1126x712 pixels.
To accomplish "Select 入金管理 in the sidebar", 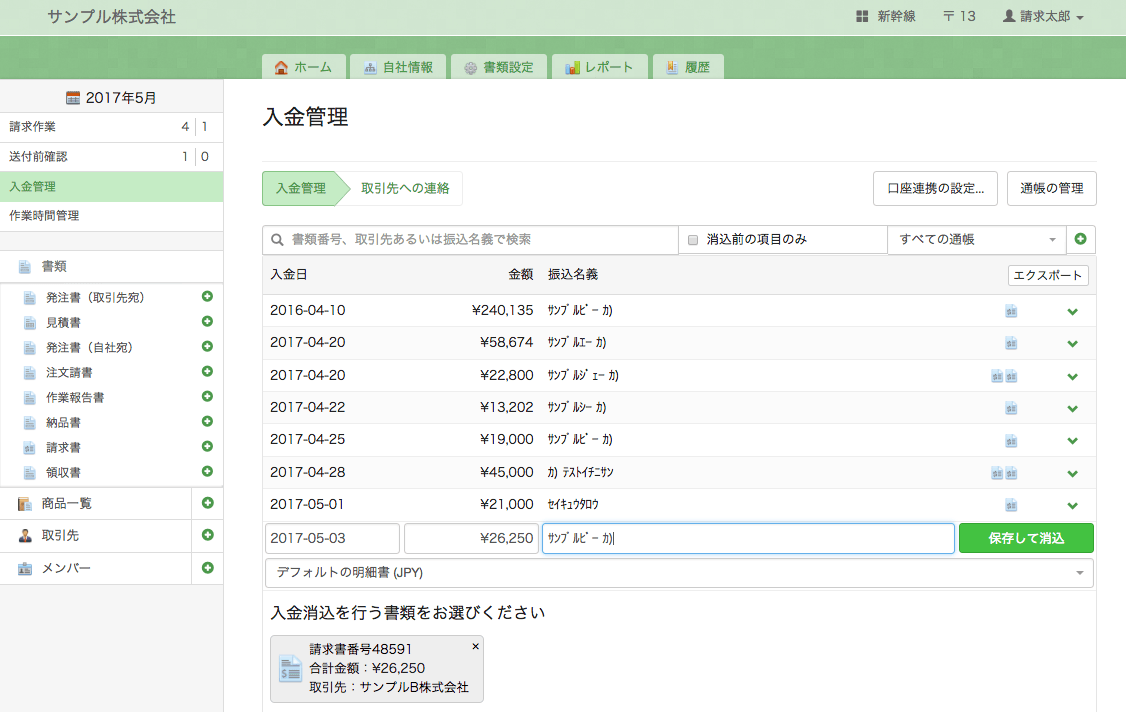I will click(111, 187).
